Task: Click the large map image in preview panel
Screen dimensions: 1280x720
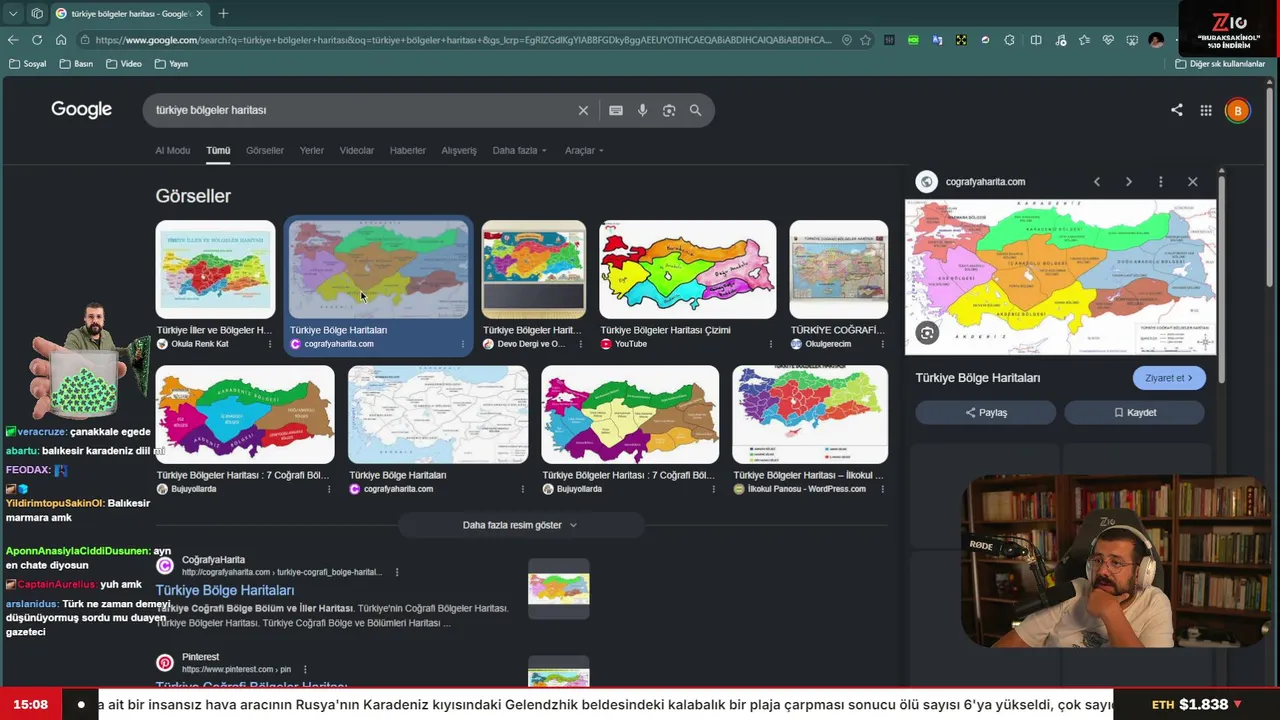Action: tap(1060, 277)
